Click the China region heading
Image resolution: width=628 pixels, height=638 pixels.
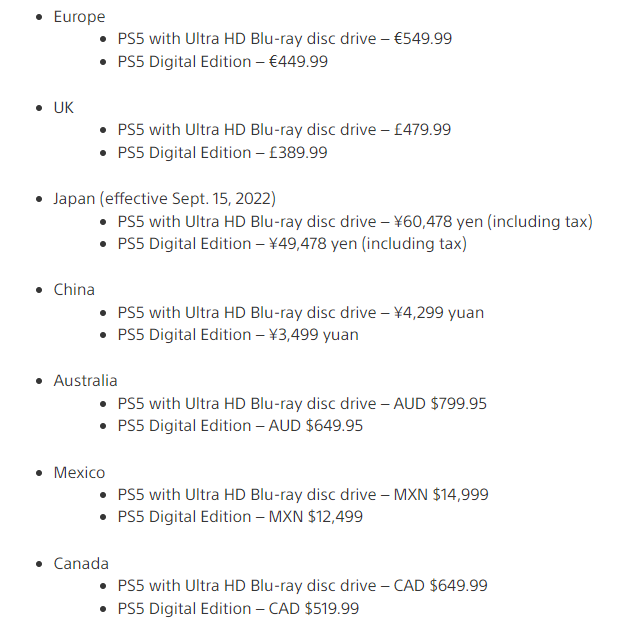[74, 290]
